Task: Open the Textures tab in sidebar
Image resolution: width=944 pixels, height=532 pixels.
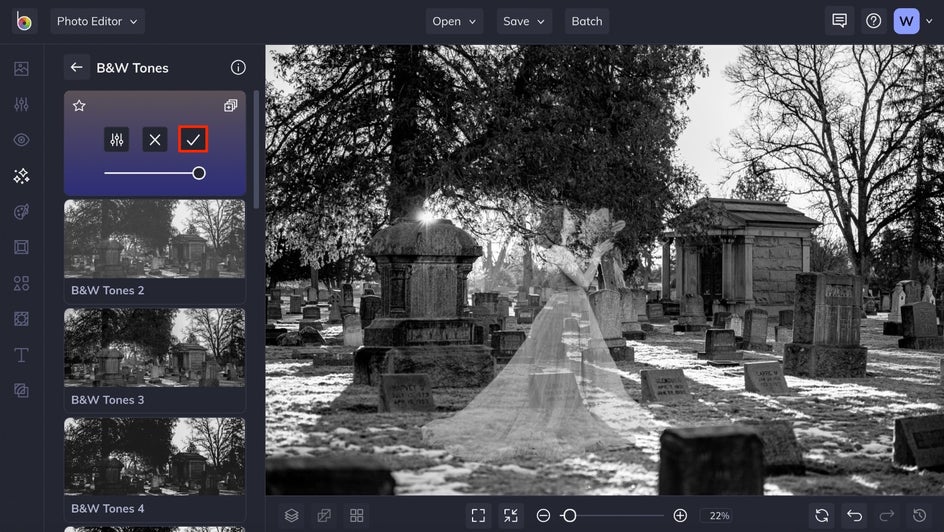Action: tap(21, 391)
